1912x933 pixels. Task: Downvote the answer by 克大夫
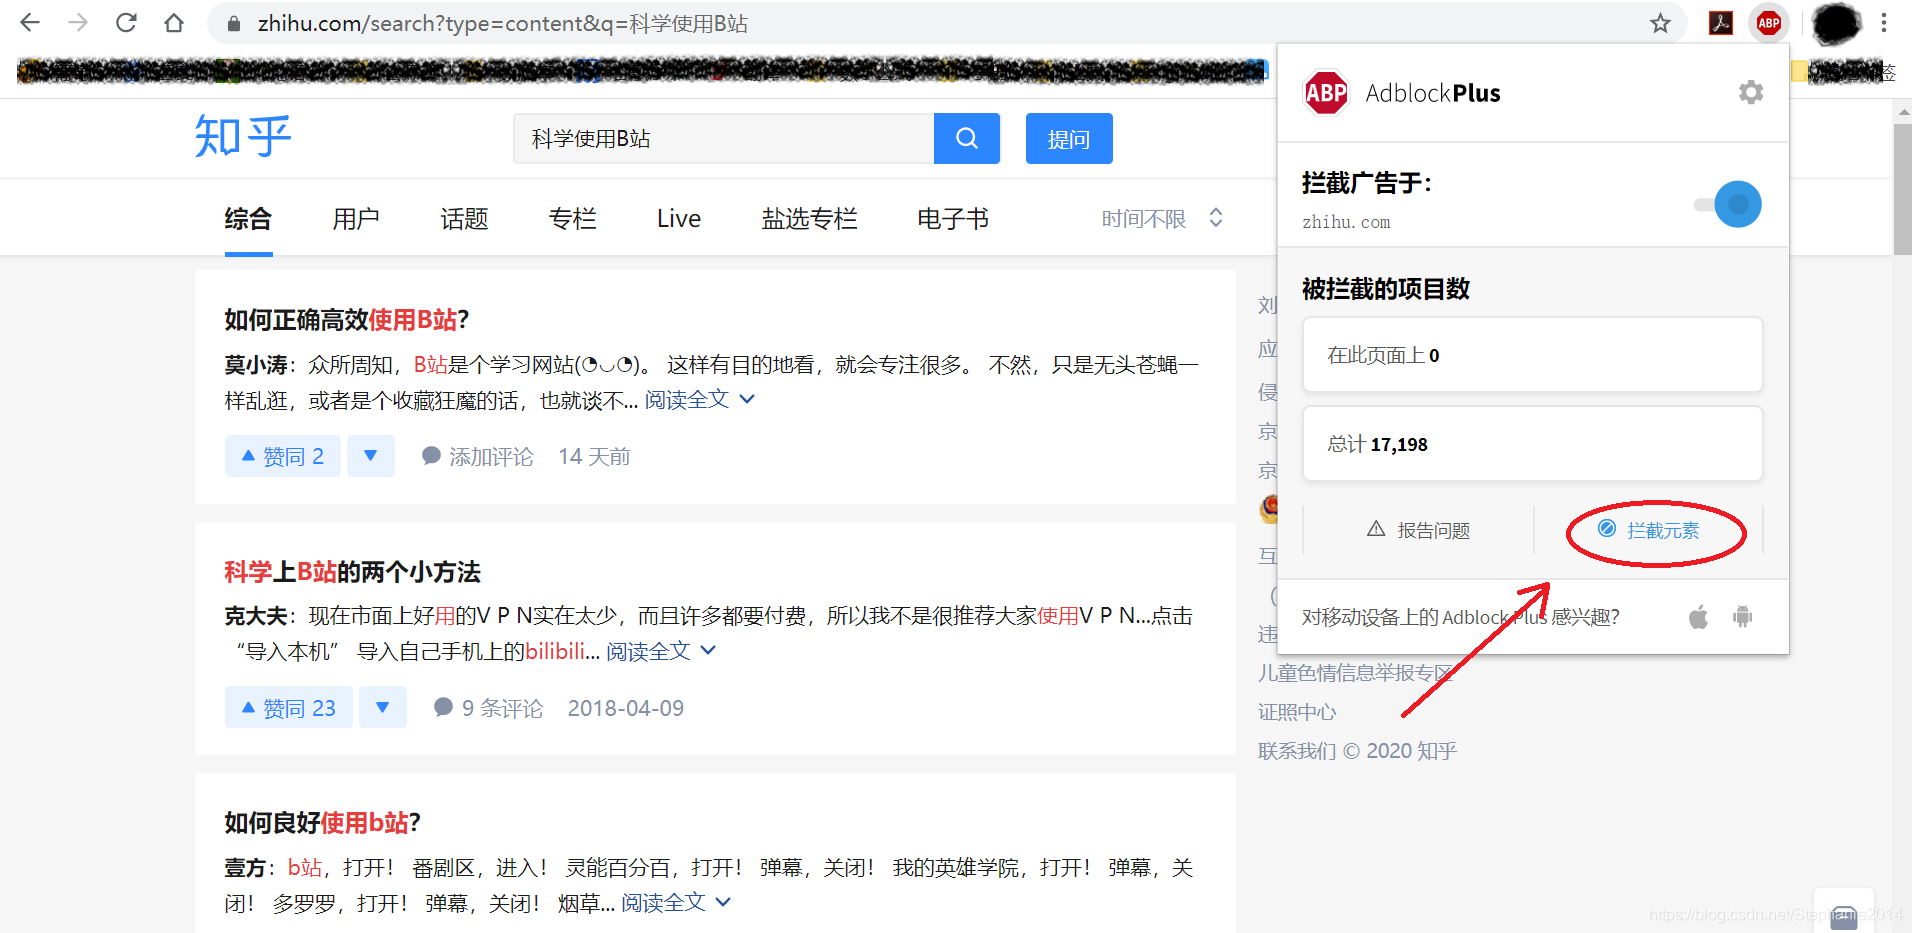click(383, 707)
